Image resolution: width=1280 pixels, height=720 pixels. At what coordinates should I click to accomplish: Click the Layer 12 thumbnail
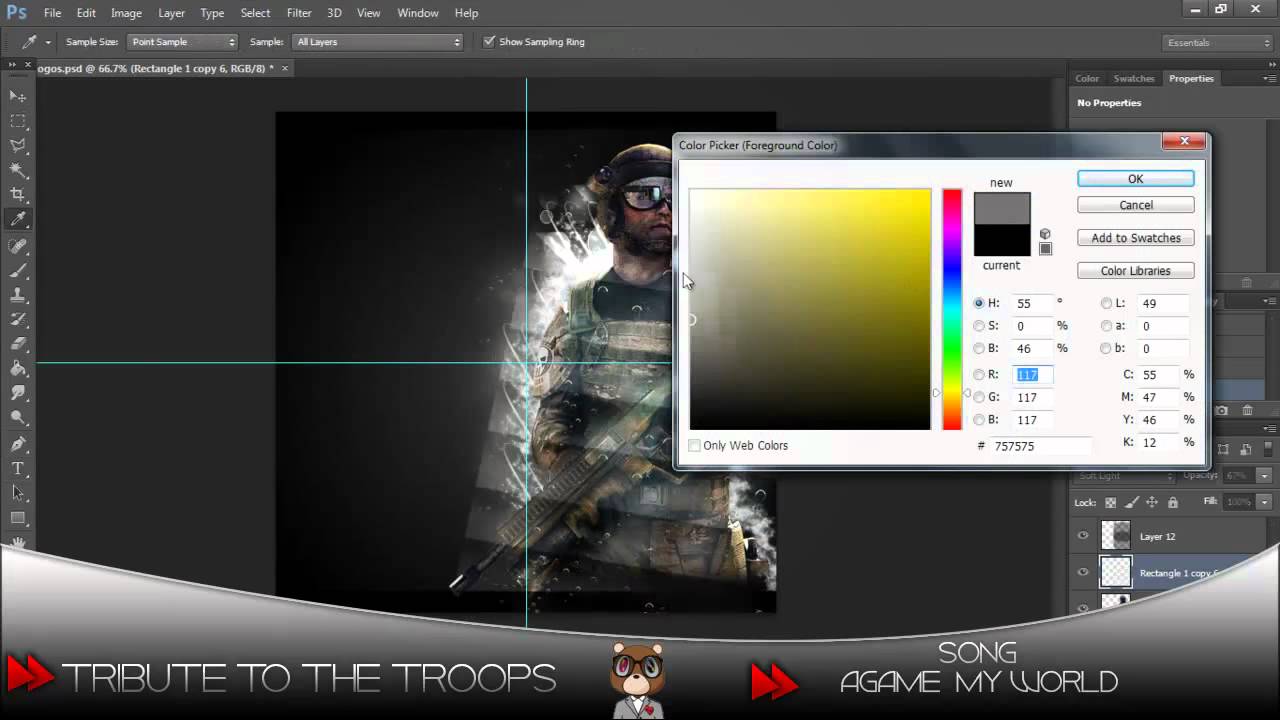[1116, 536]
